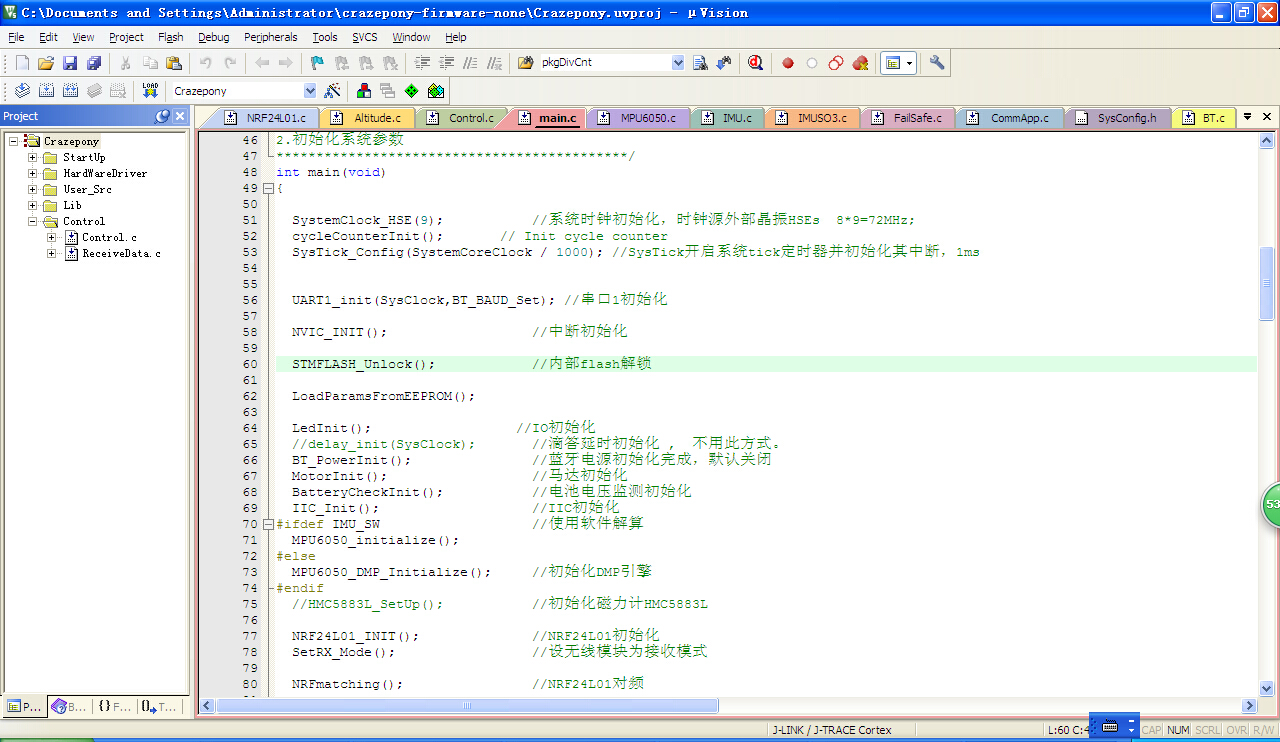Switch to the MPU6050.c editor tab

pyautogui.click(x=647, y=118)
